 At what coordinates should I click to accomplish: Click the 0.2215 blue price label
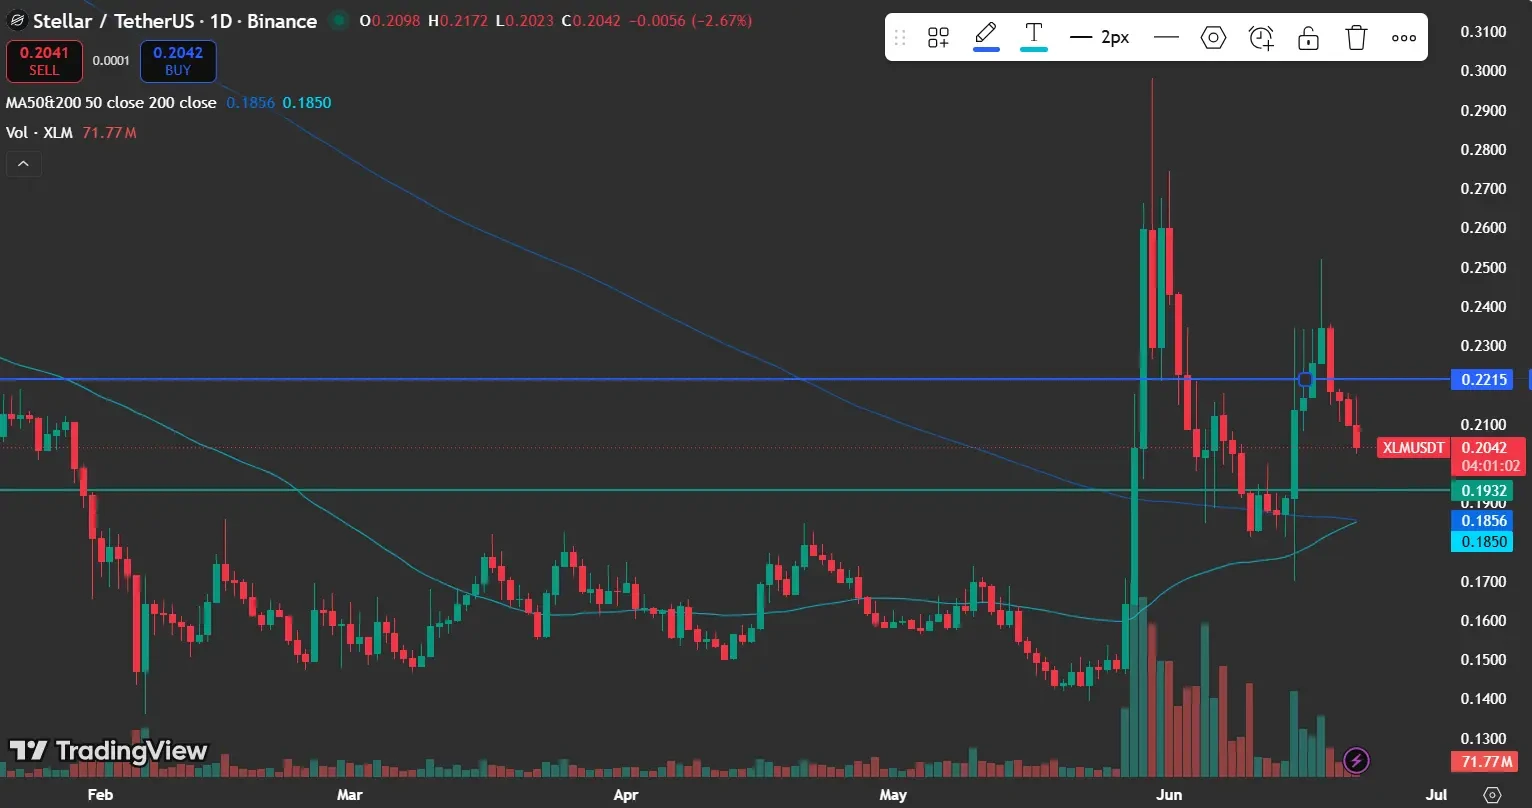[1483, 379]
